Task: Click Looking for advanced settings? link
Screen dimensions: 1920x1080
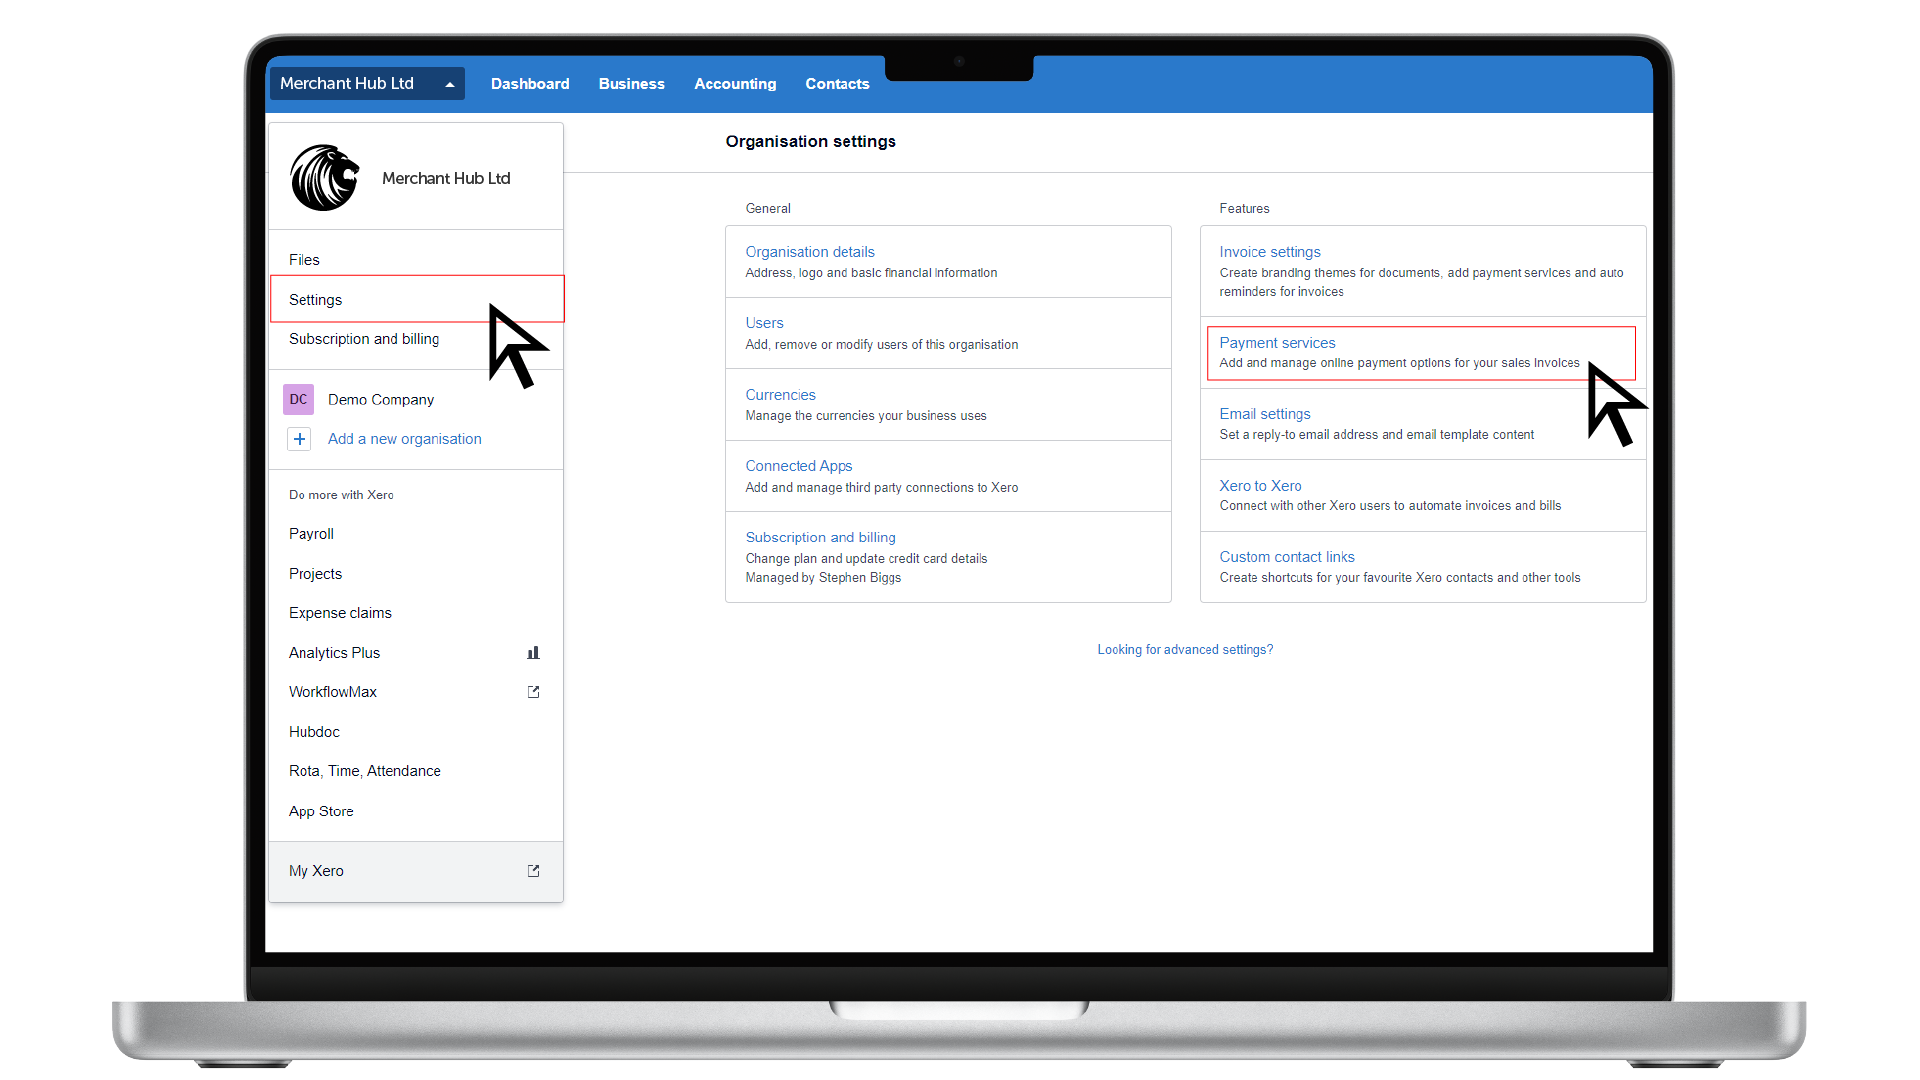Action: point(1185,650)
